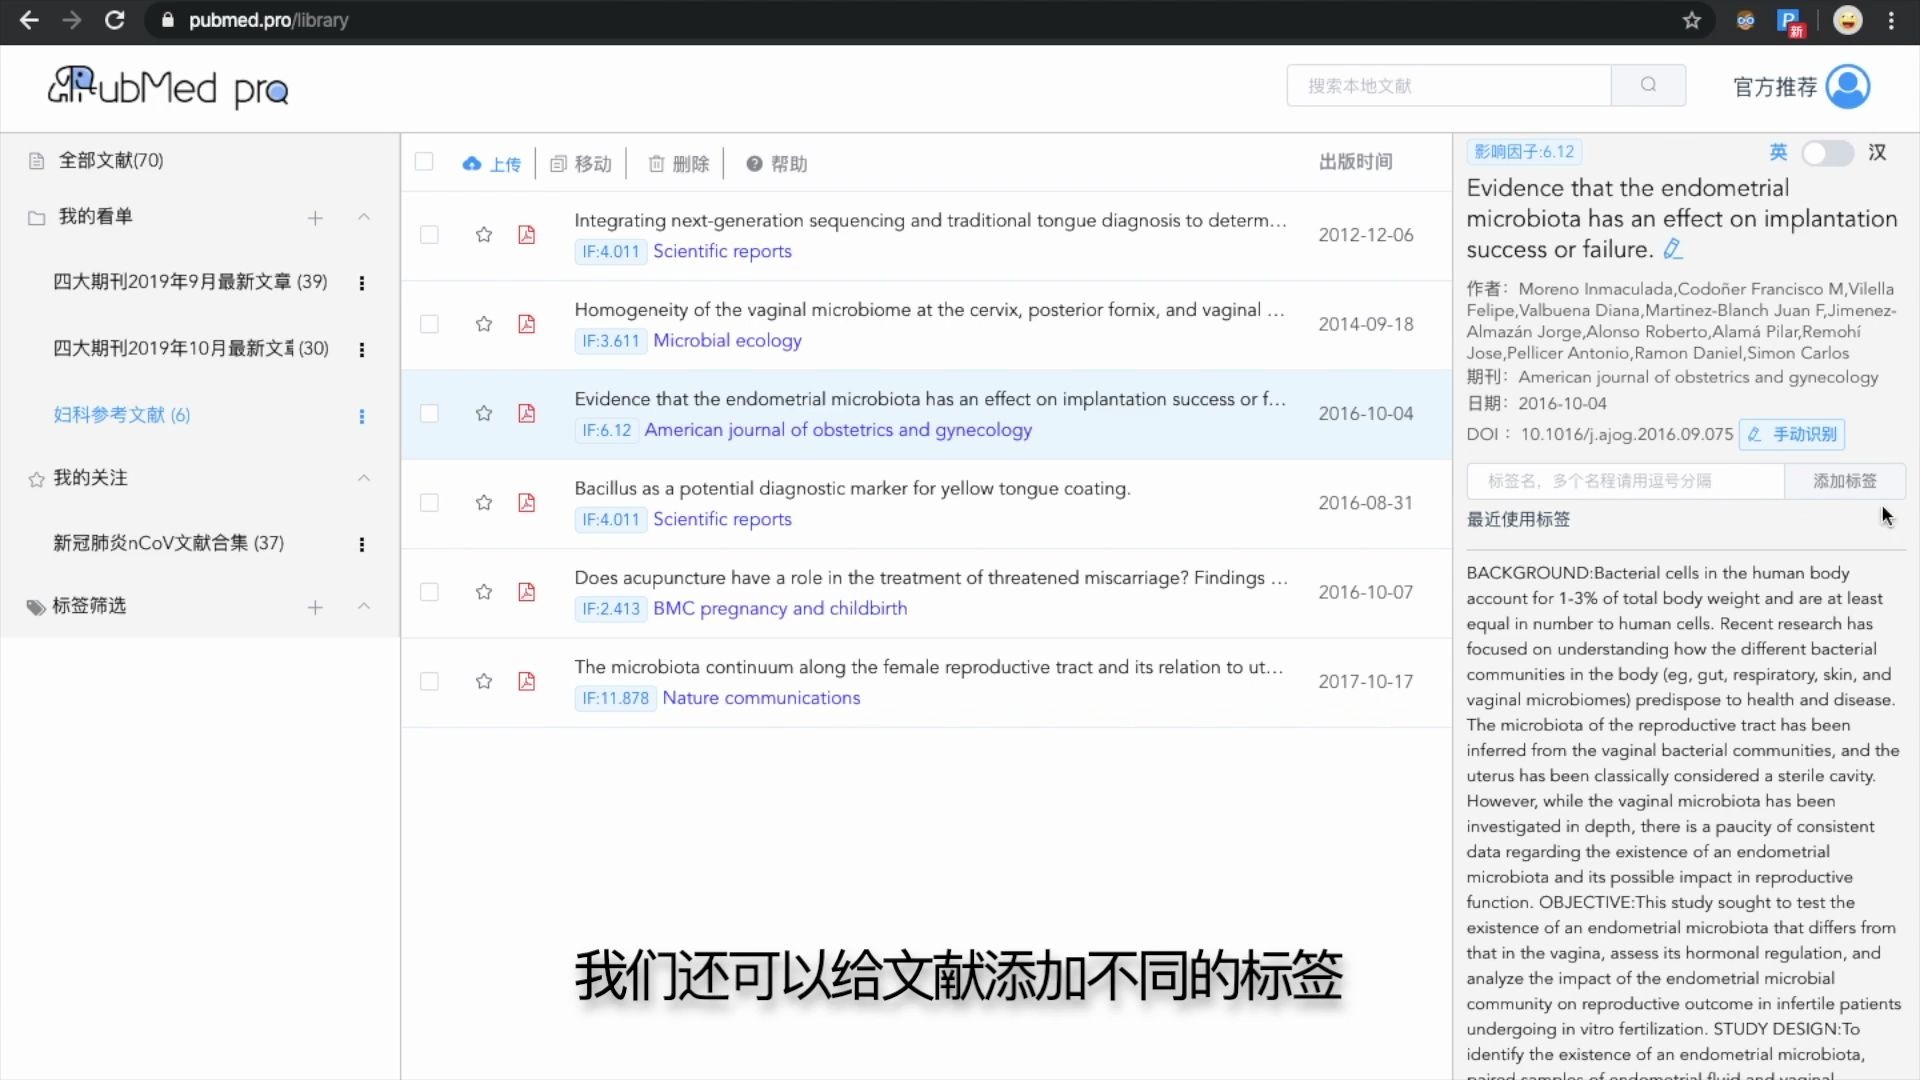1920x1080 pixels.
Task: Click the 移动 move button
Action: 581,163
